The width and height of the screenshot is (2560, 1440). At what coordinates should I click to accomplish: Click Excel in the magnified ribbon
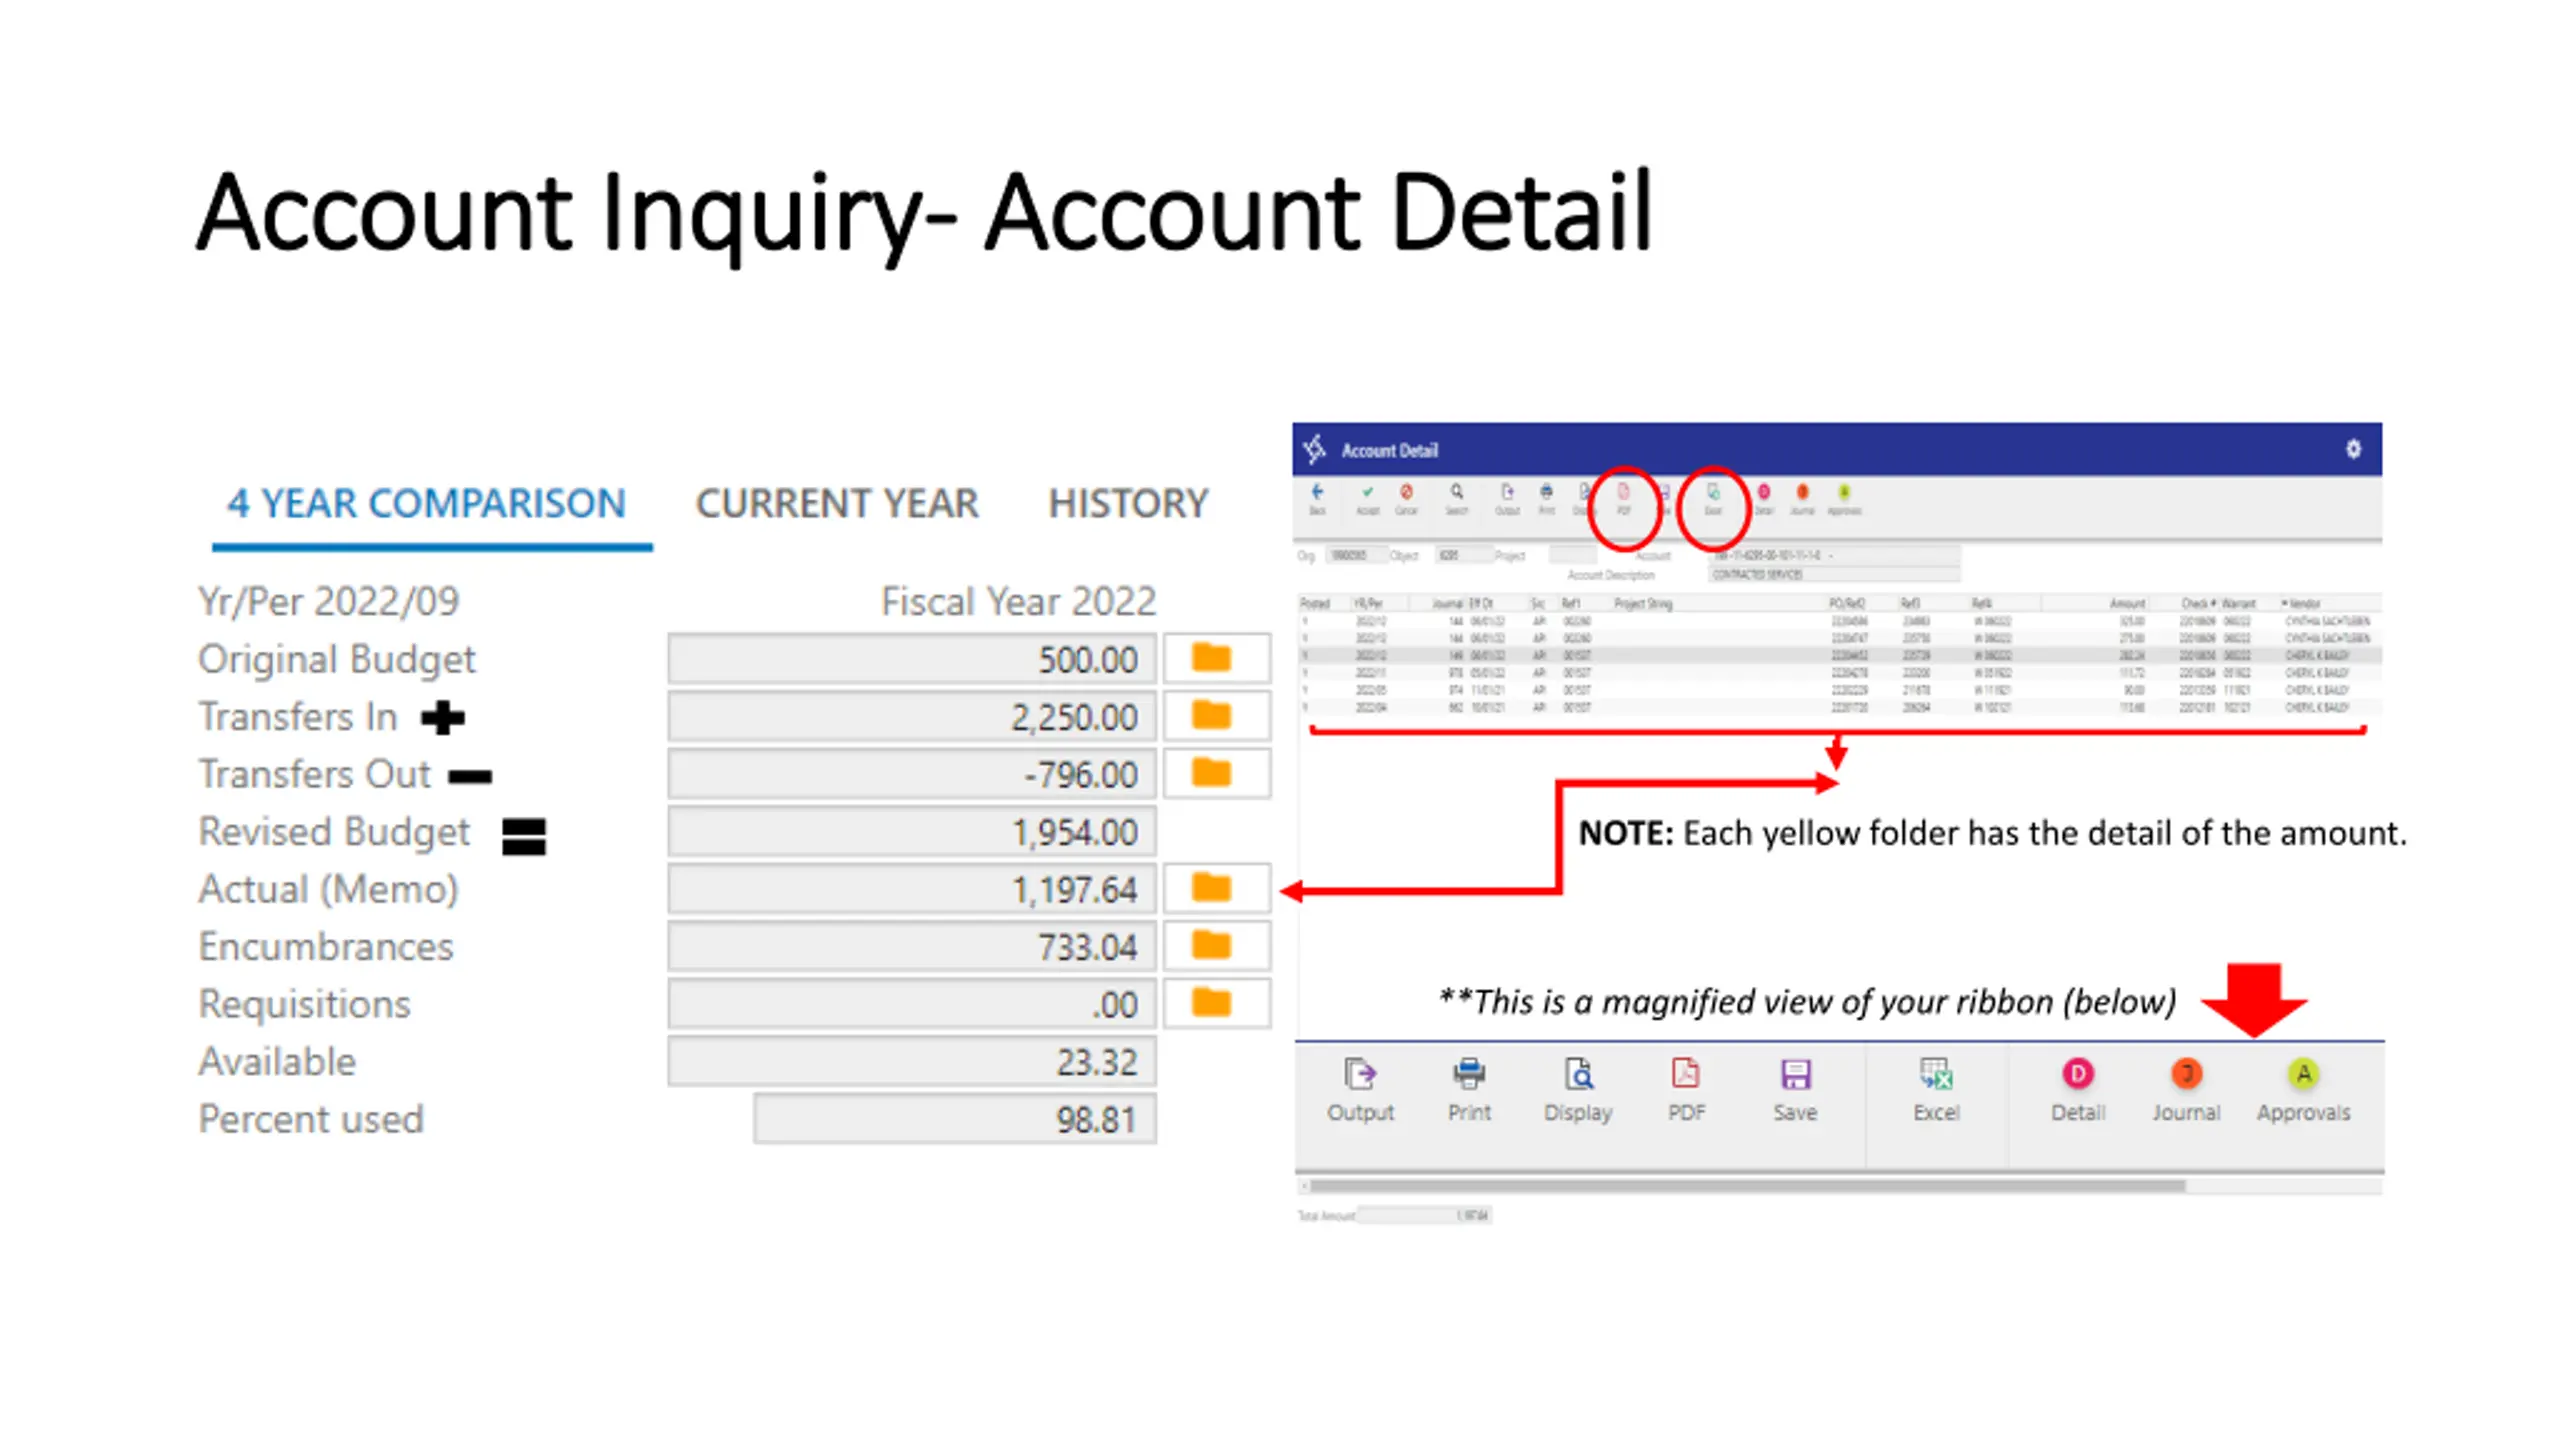(1936, 1090)
